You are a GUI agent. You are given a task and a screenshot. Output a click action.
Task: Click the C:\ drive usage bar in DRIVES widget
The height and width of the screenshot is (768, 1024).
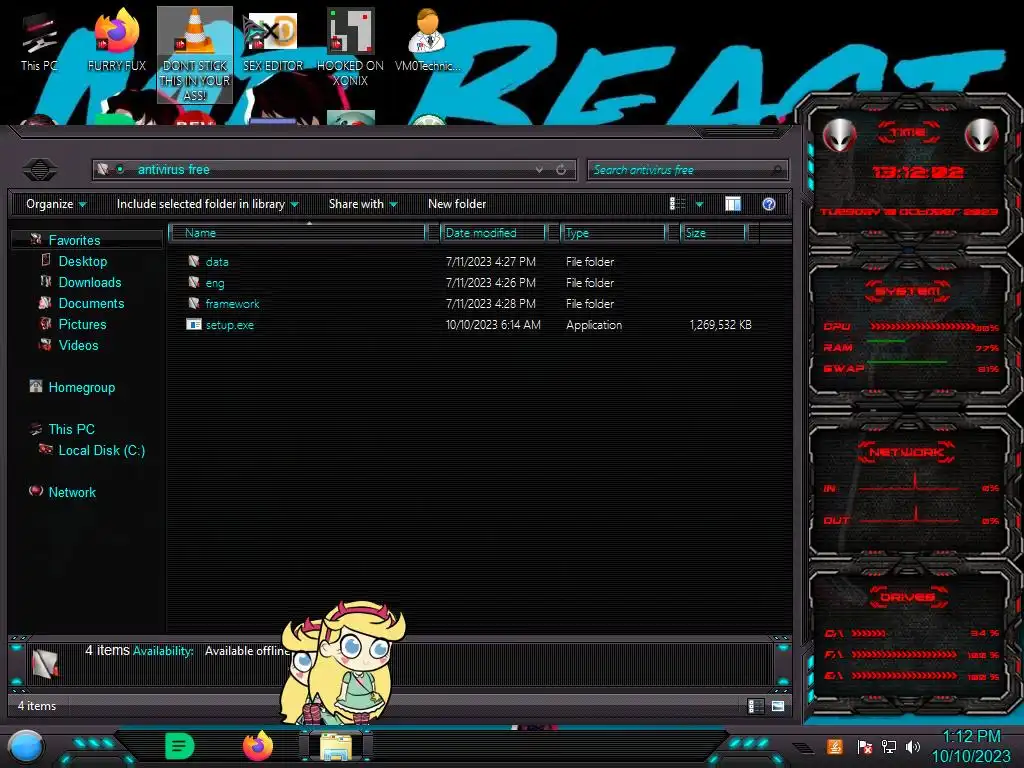869,633
